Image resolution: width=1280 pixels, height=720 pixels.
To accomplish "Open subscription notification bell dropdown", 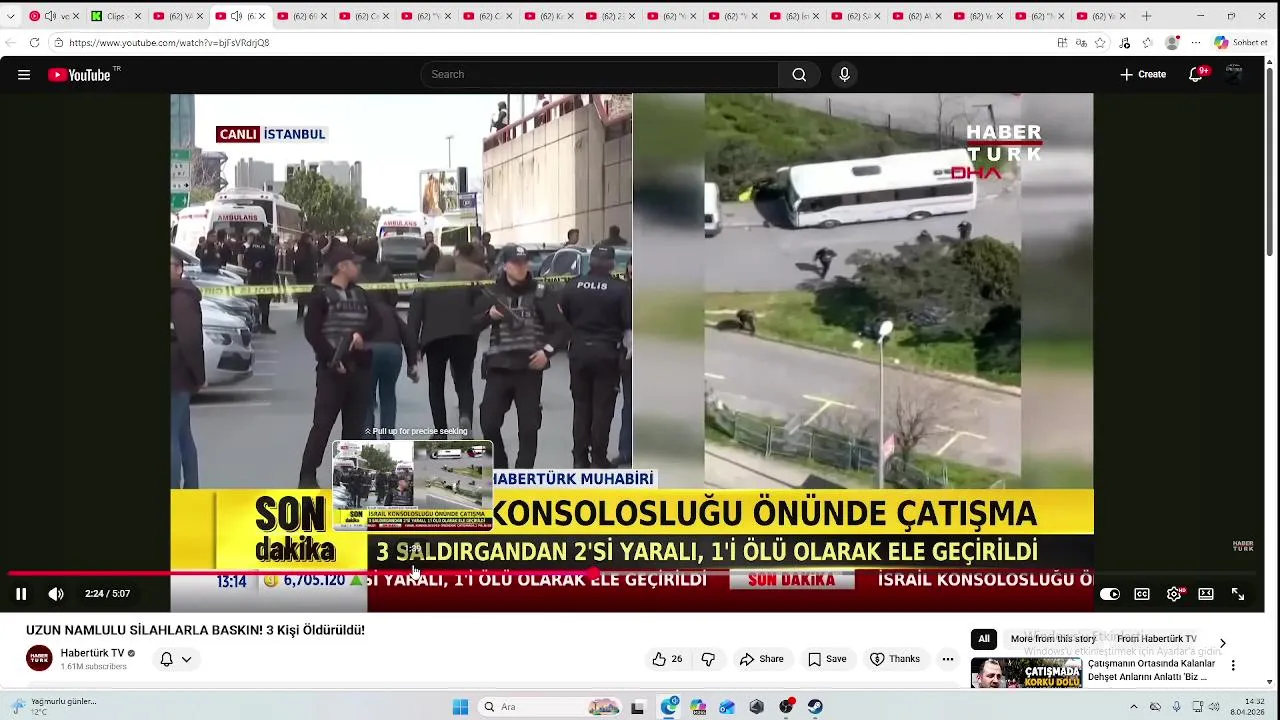I will coord(176,659).
